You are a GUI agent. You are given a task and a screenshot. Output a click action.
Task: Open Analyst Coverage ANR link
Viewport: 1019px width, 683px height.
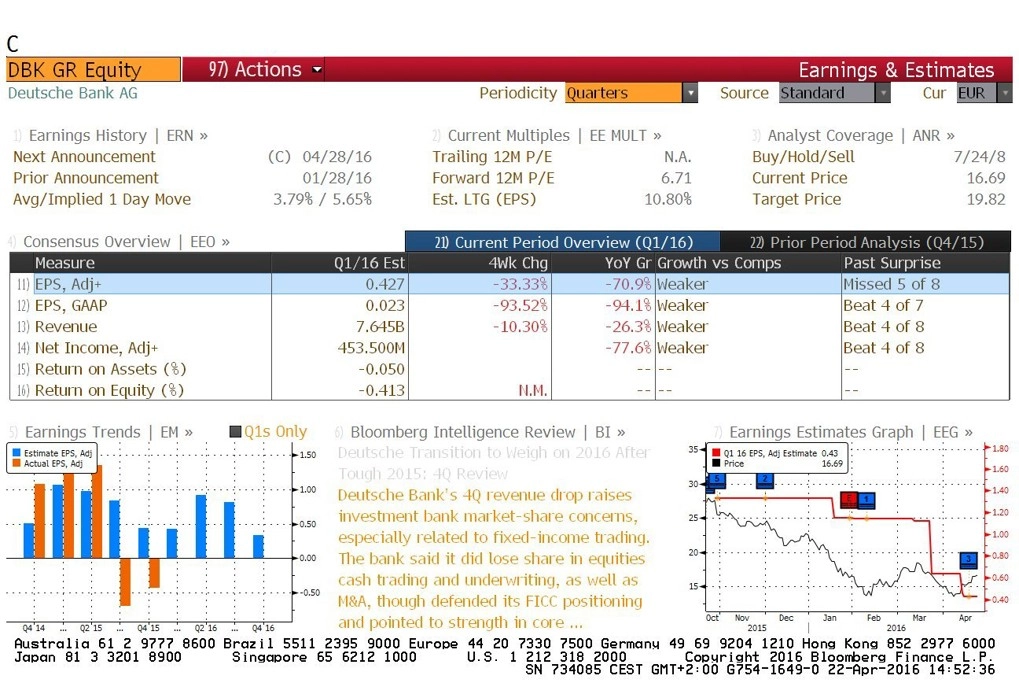click(860, 135)
